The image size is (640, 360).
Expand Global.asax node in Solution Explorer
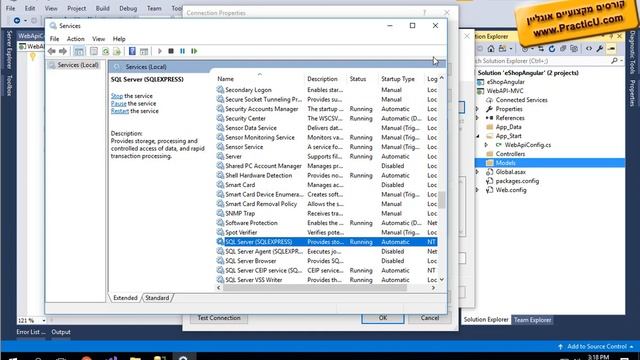pyautogui.click(x=477, y=172)
